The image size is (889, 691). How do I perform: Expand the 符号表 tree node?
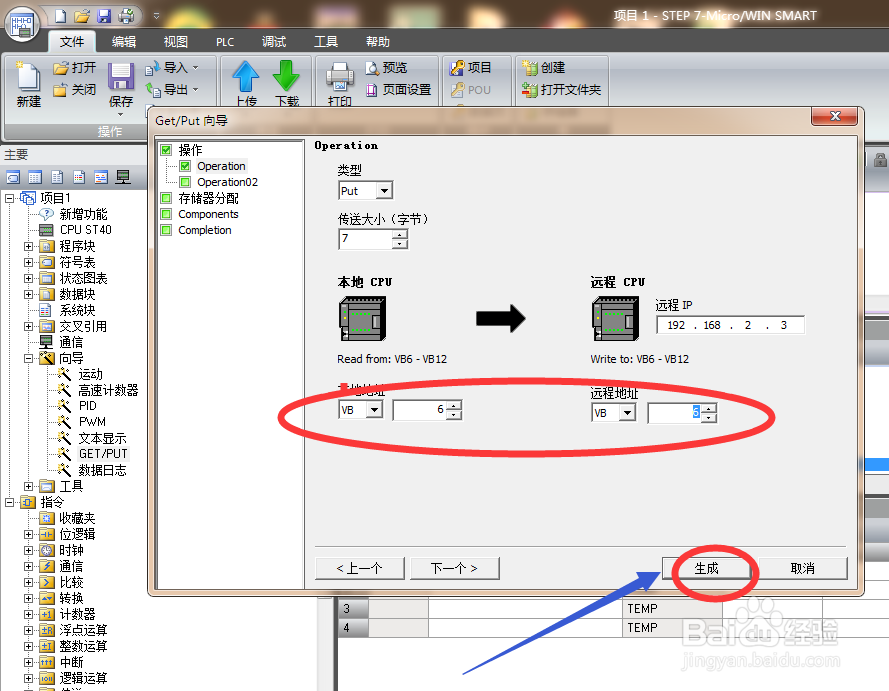[28, 262]
